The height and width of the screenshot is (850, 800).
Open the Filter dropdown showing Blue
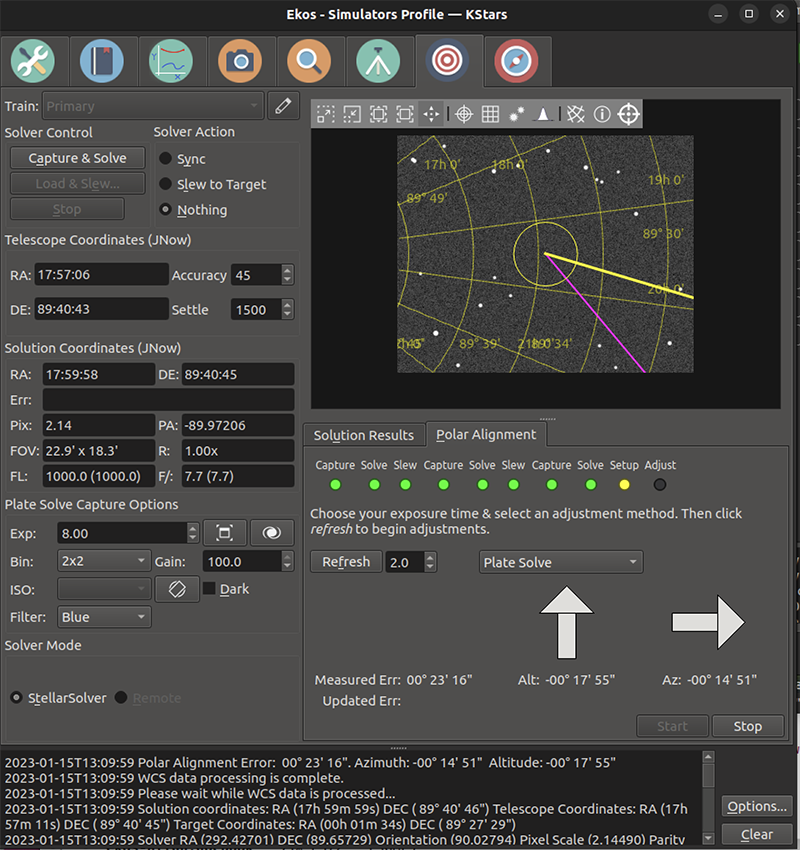pyautogui.click(x=104, y=617)
